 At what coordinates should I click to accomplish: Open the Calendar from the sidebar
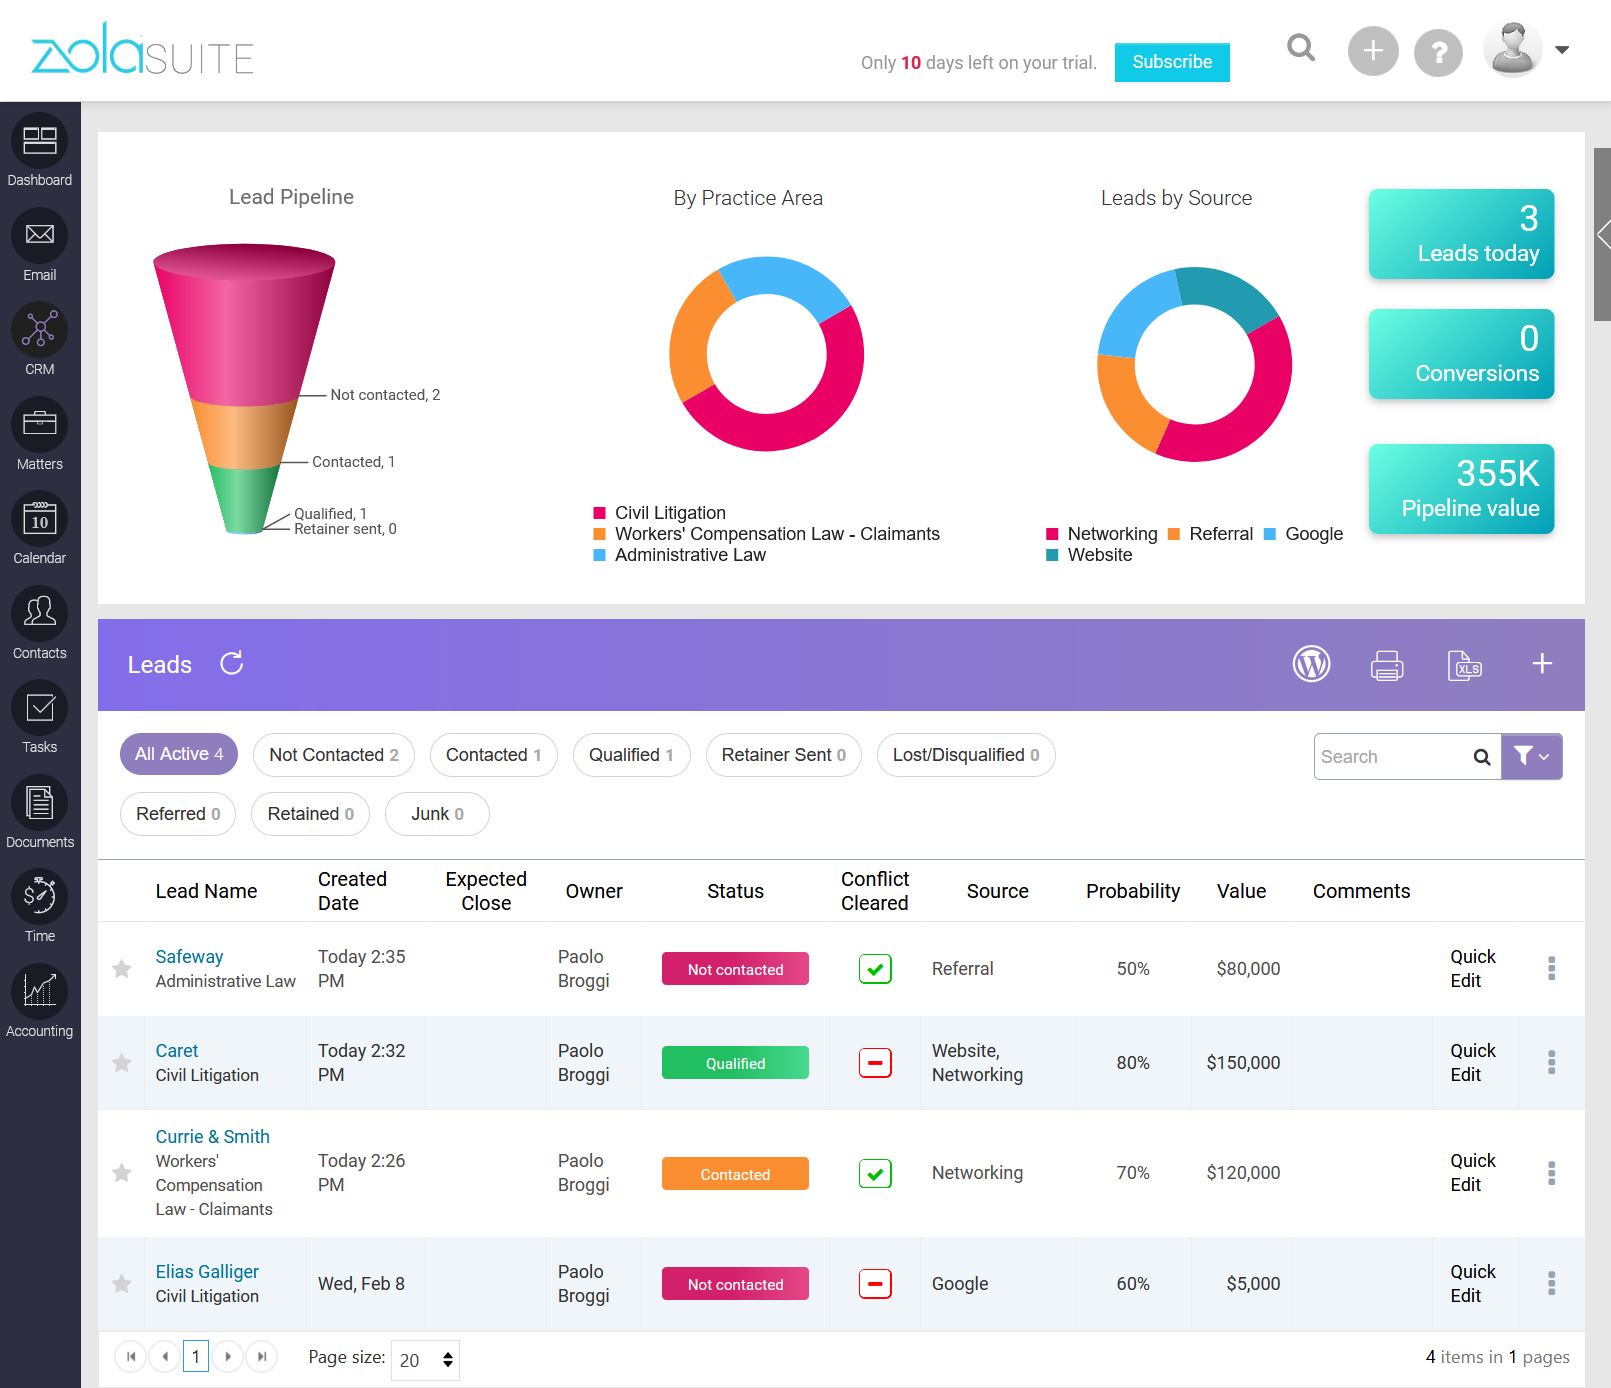click(39, 527)
